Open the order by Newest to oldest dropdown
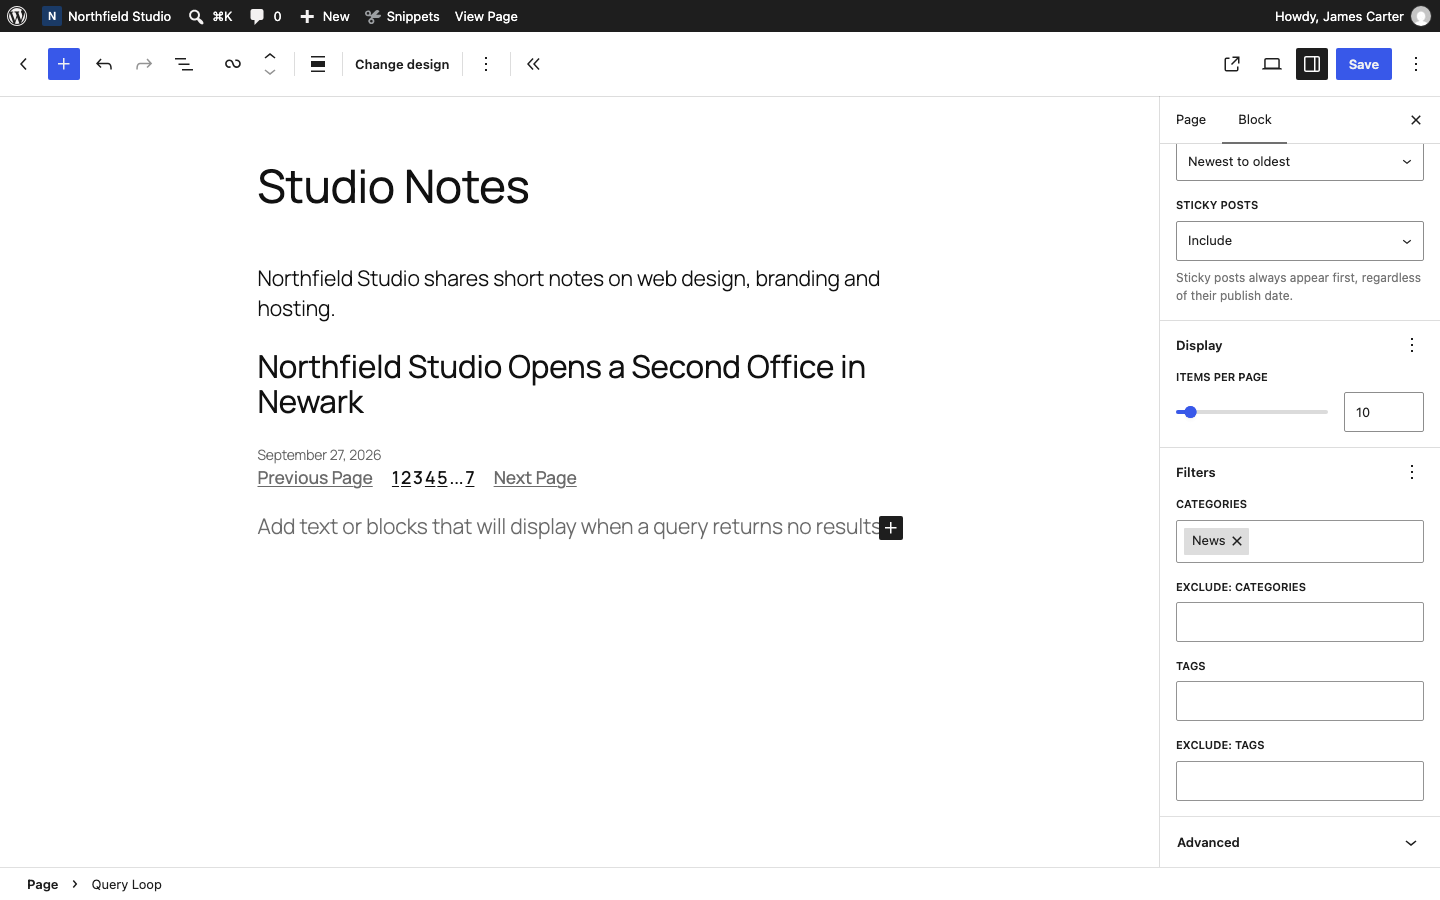This screenshot has width=1440, height=900. coord(1300,162)
